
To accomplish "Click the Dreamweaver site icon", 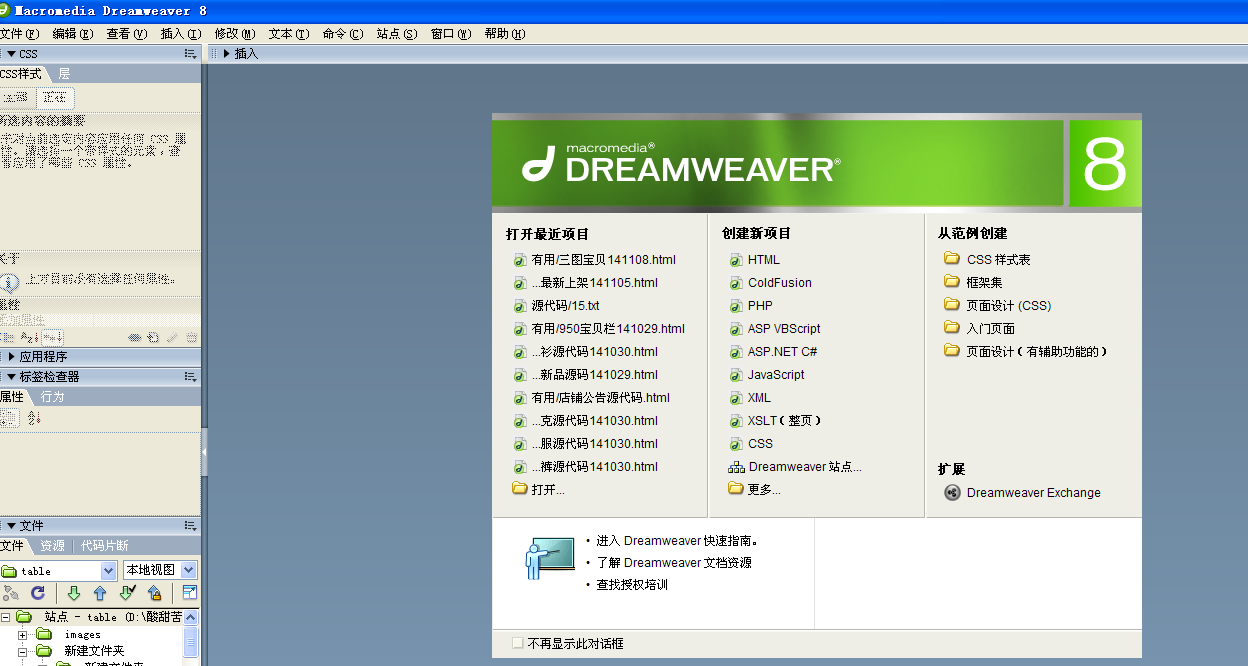I will pos(736,467).
